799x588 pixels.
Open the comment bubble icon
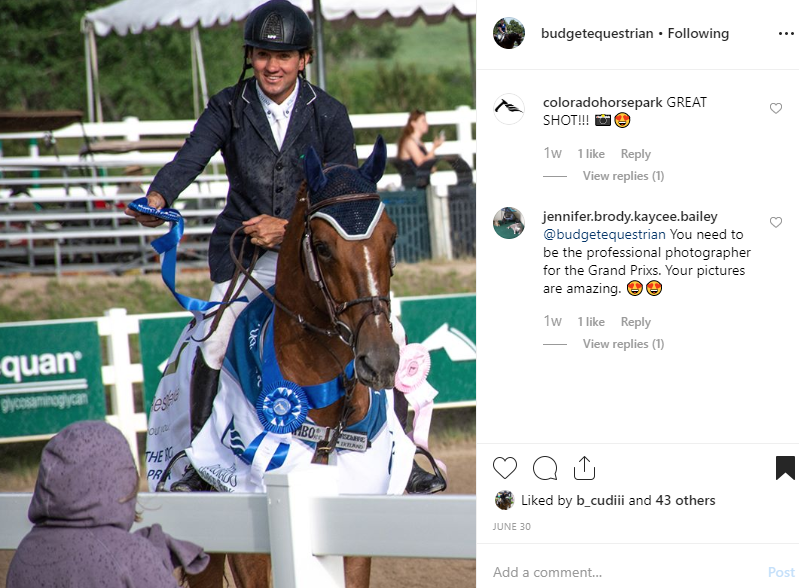tap(545, 468)
